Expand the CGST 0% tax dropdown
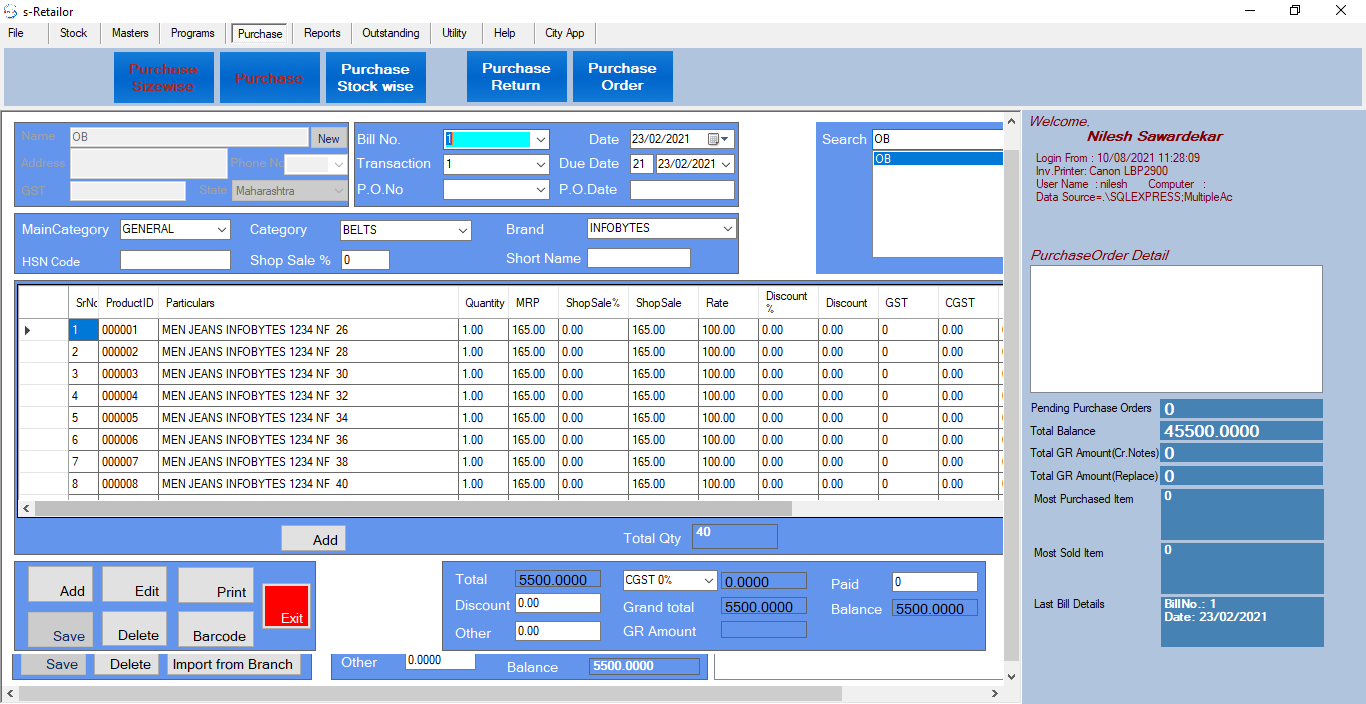Viewport: 1366px width, 704px height. [709, 580]
